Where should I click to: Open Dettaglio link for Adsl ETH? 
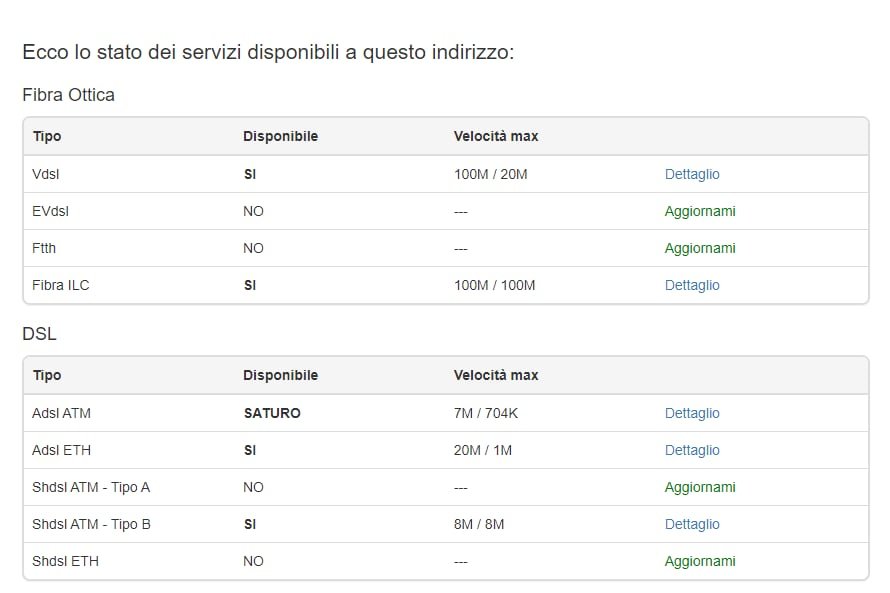(x=692, y=450)
